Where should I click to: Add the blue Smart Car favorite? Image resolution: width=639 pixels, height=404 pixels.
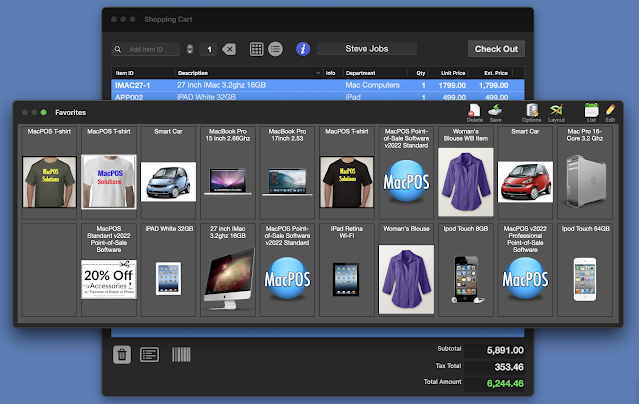pos(168,173)
